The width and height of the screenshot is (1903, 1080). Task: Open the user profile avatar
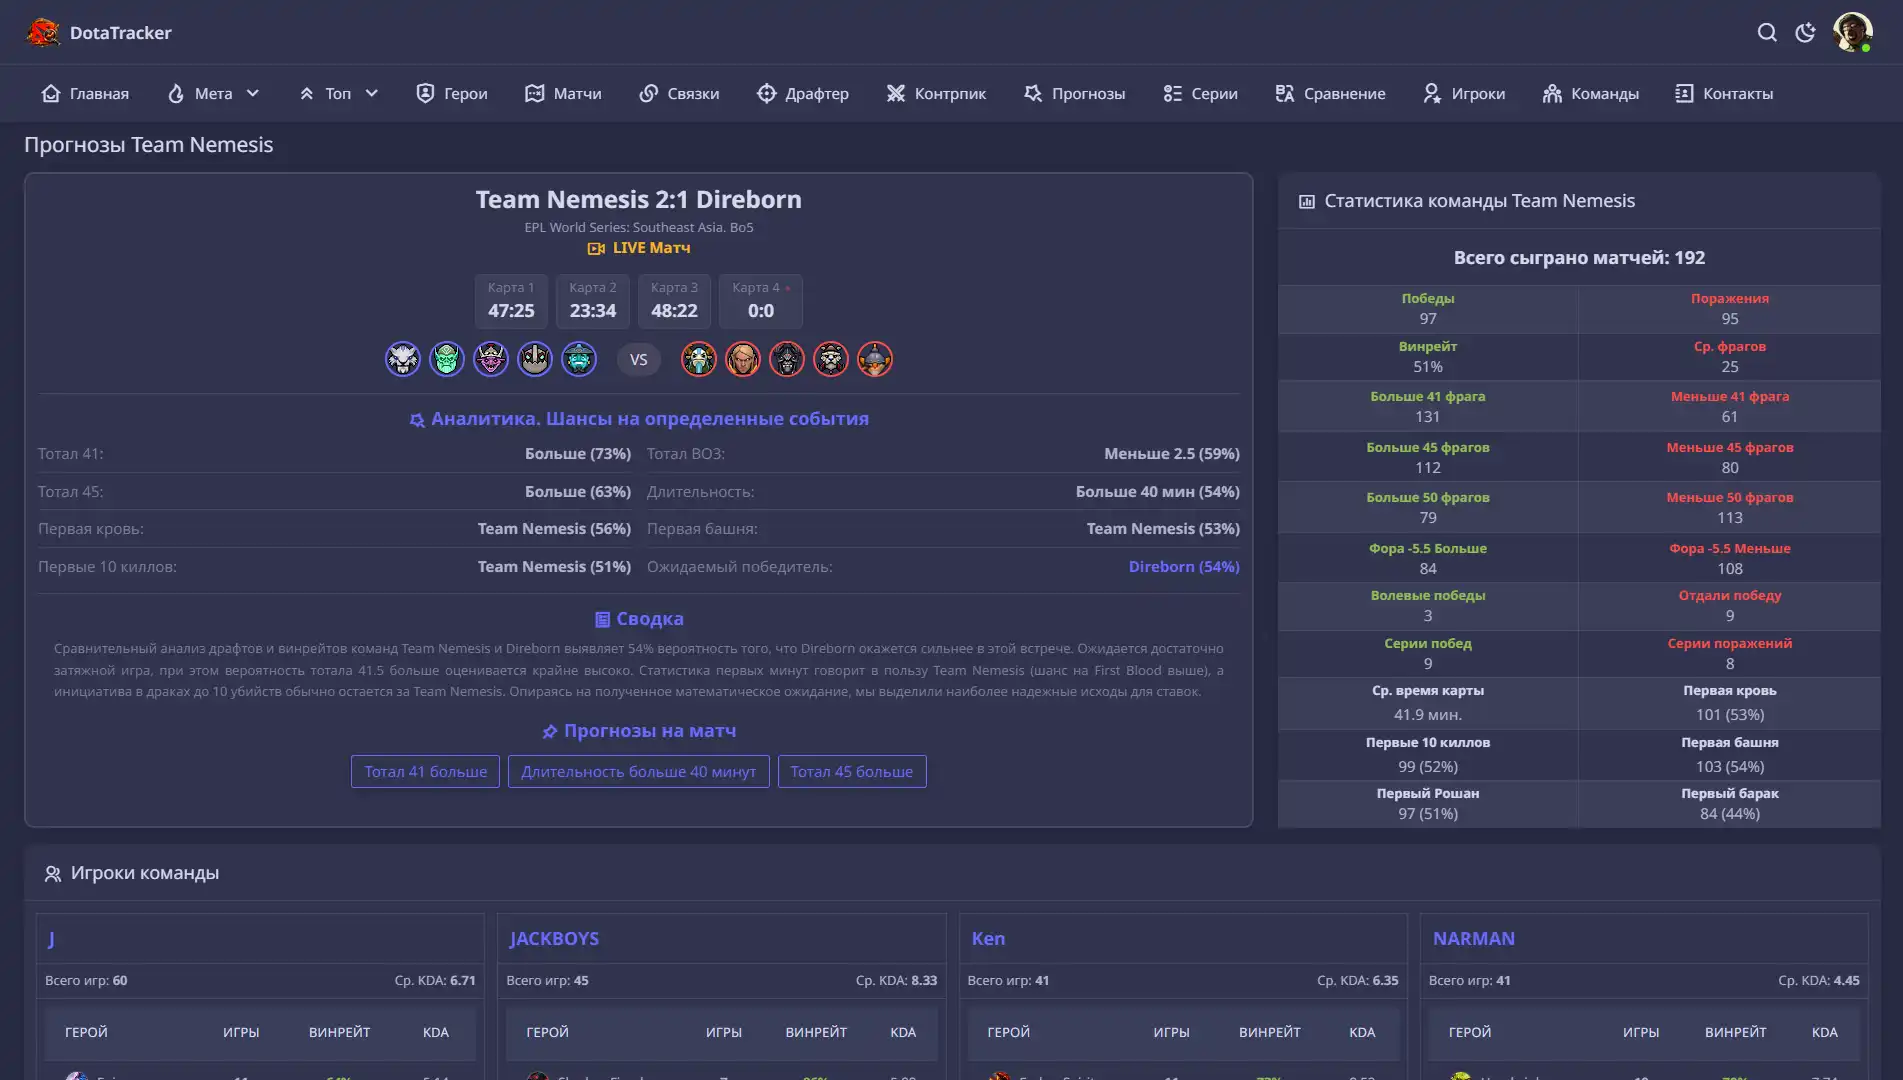[x=1852, y=32]
